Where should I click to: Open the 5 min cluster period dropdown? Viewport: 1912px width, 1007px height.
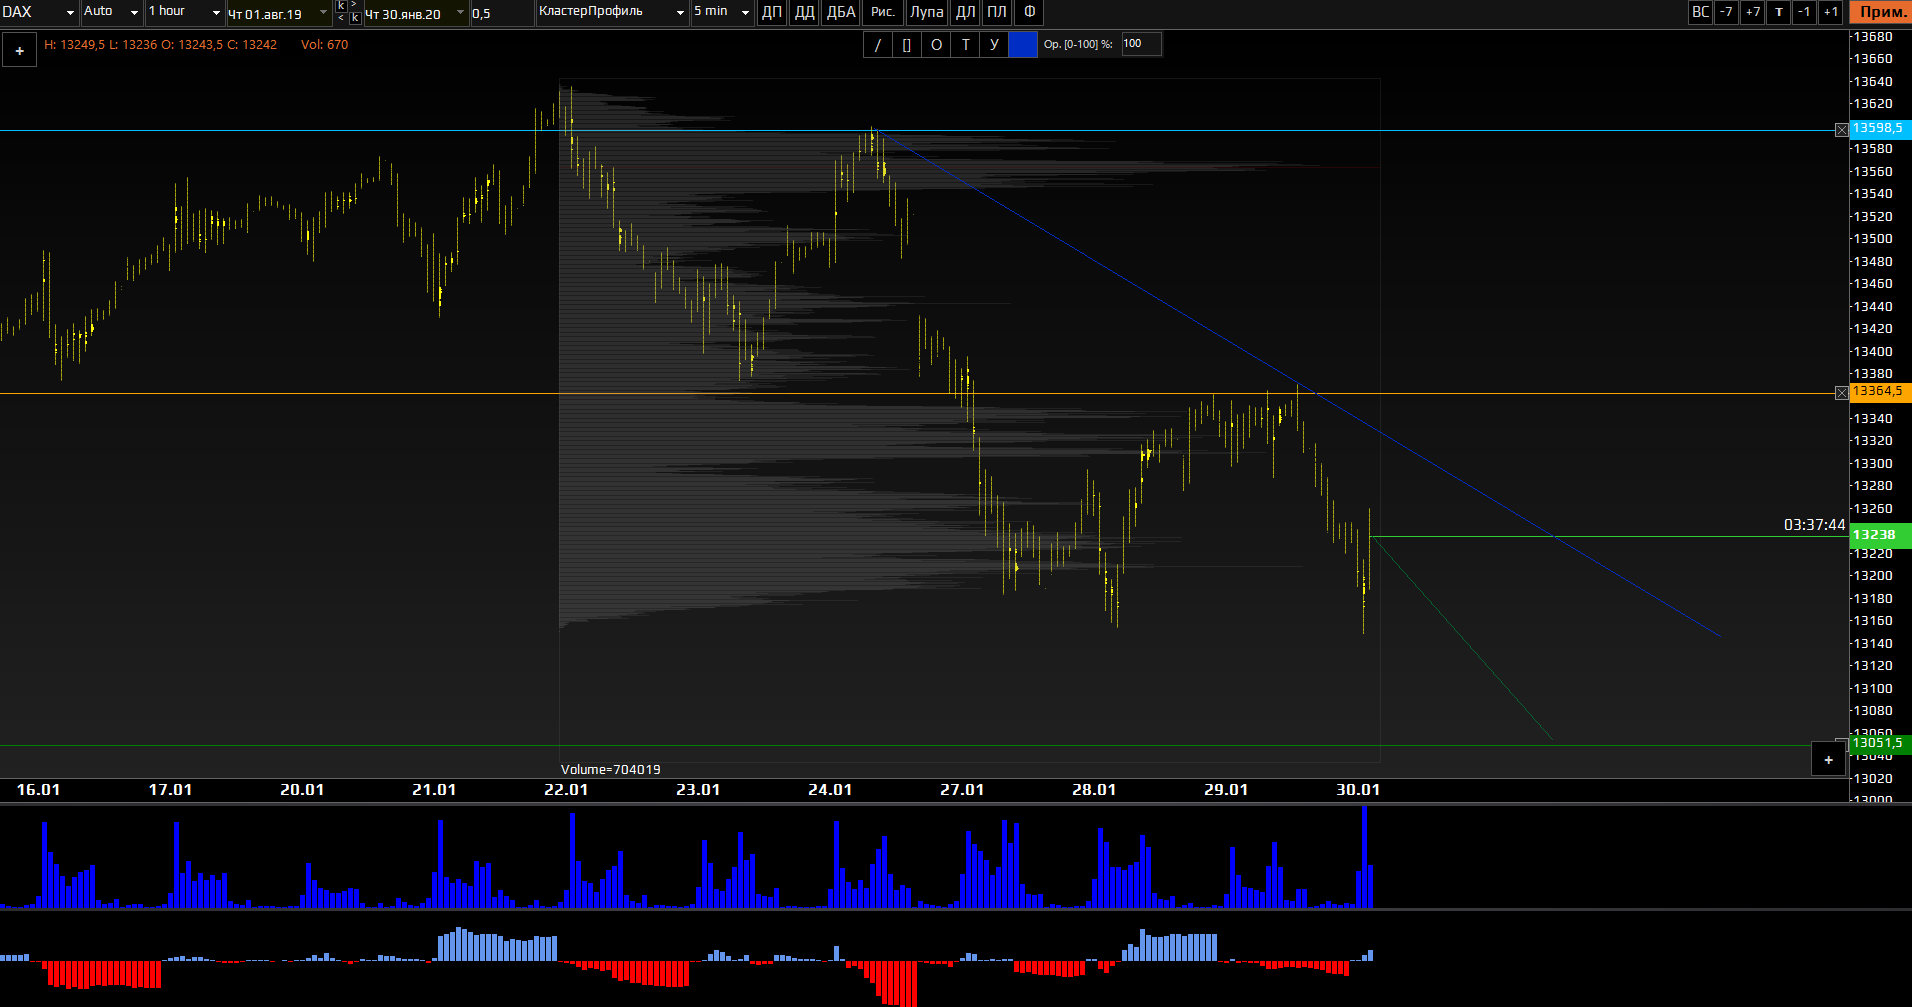pyautogui.click(x=722, y=12)
